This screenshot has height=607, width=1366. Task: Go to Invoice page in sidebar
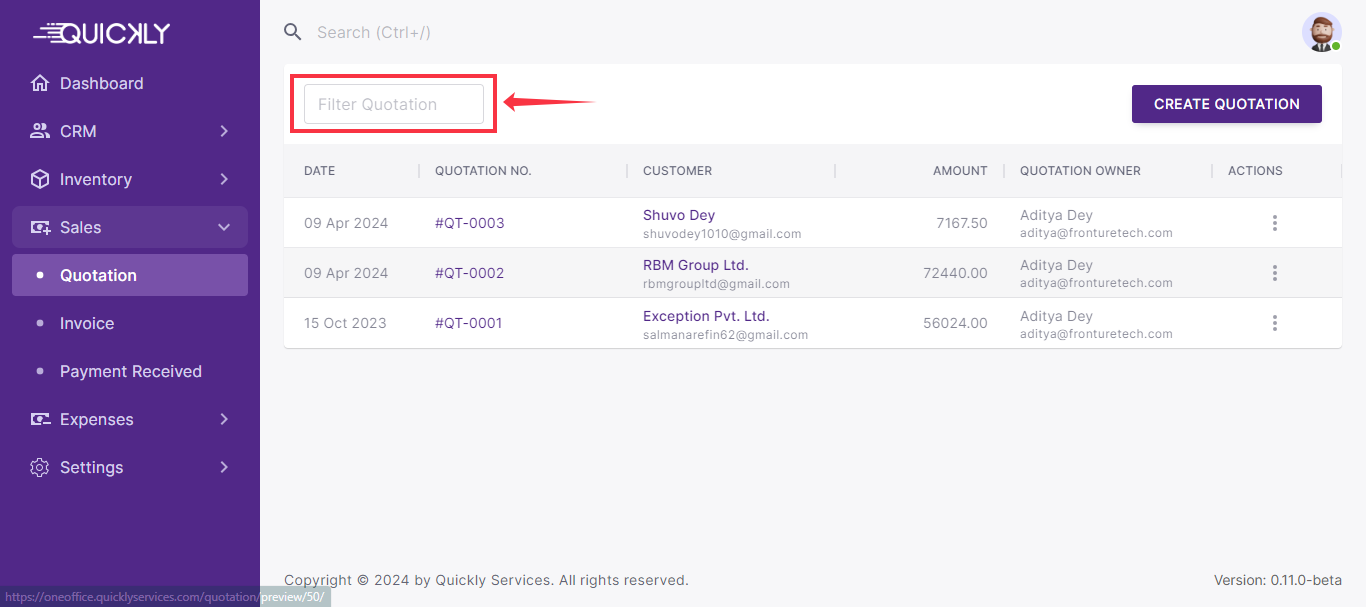pos(87,323)
